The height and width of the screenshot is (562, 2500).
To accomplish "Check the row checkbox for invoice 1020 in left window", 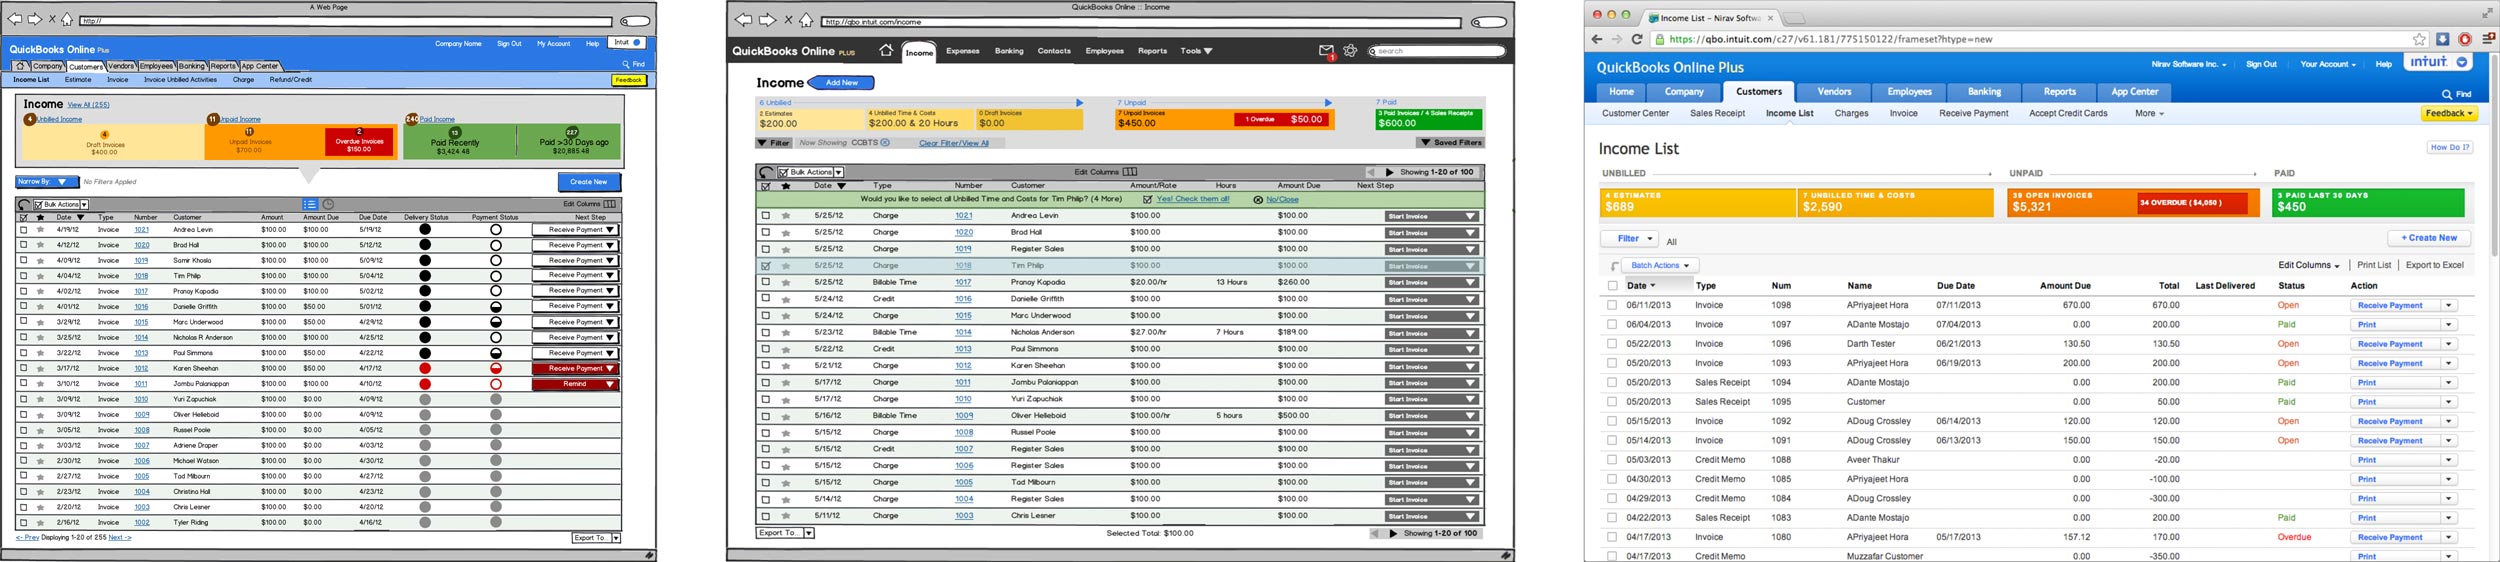I will coord(24,245).
